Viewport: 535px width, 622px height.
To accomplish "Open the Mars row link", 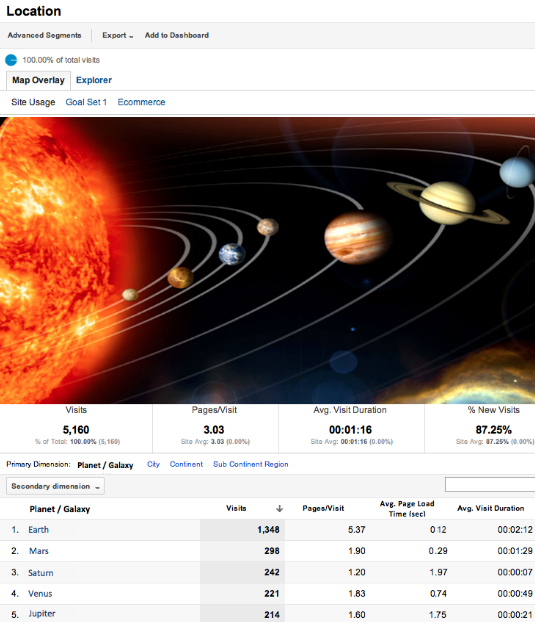I will point(39,551).
